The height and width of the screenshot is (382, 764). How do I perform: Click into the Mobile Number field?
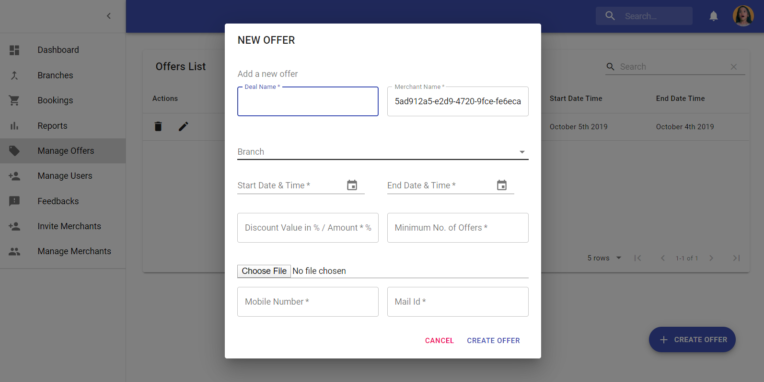[308, 302]
